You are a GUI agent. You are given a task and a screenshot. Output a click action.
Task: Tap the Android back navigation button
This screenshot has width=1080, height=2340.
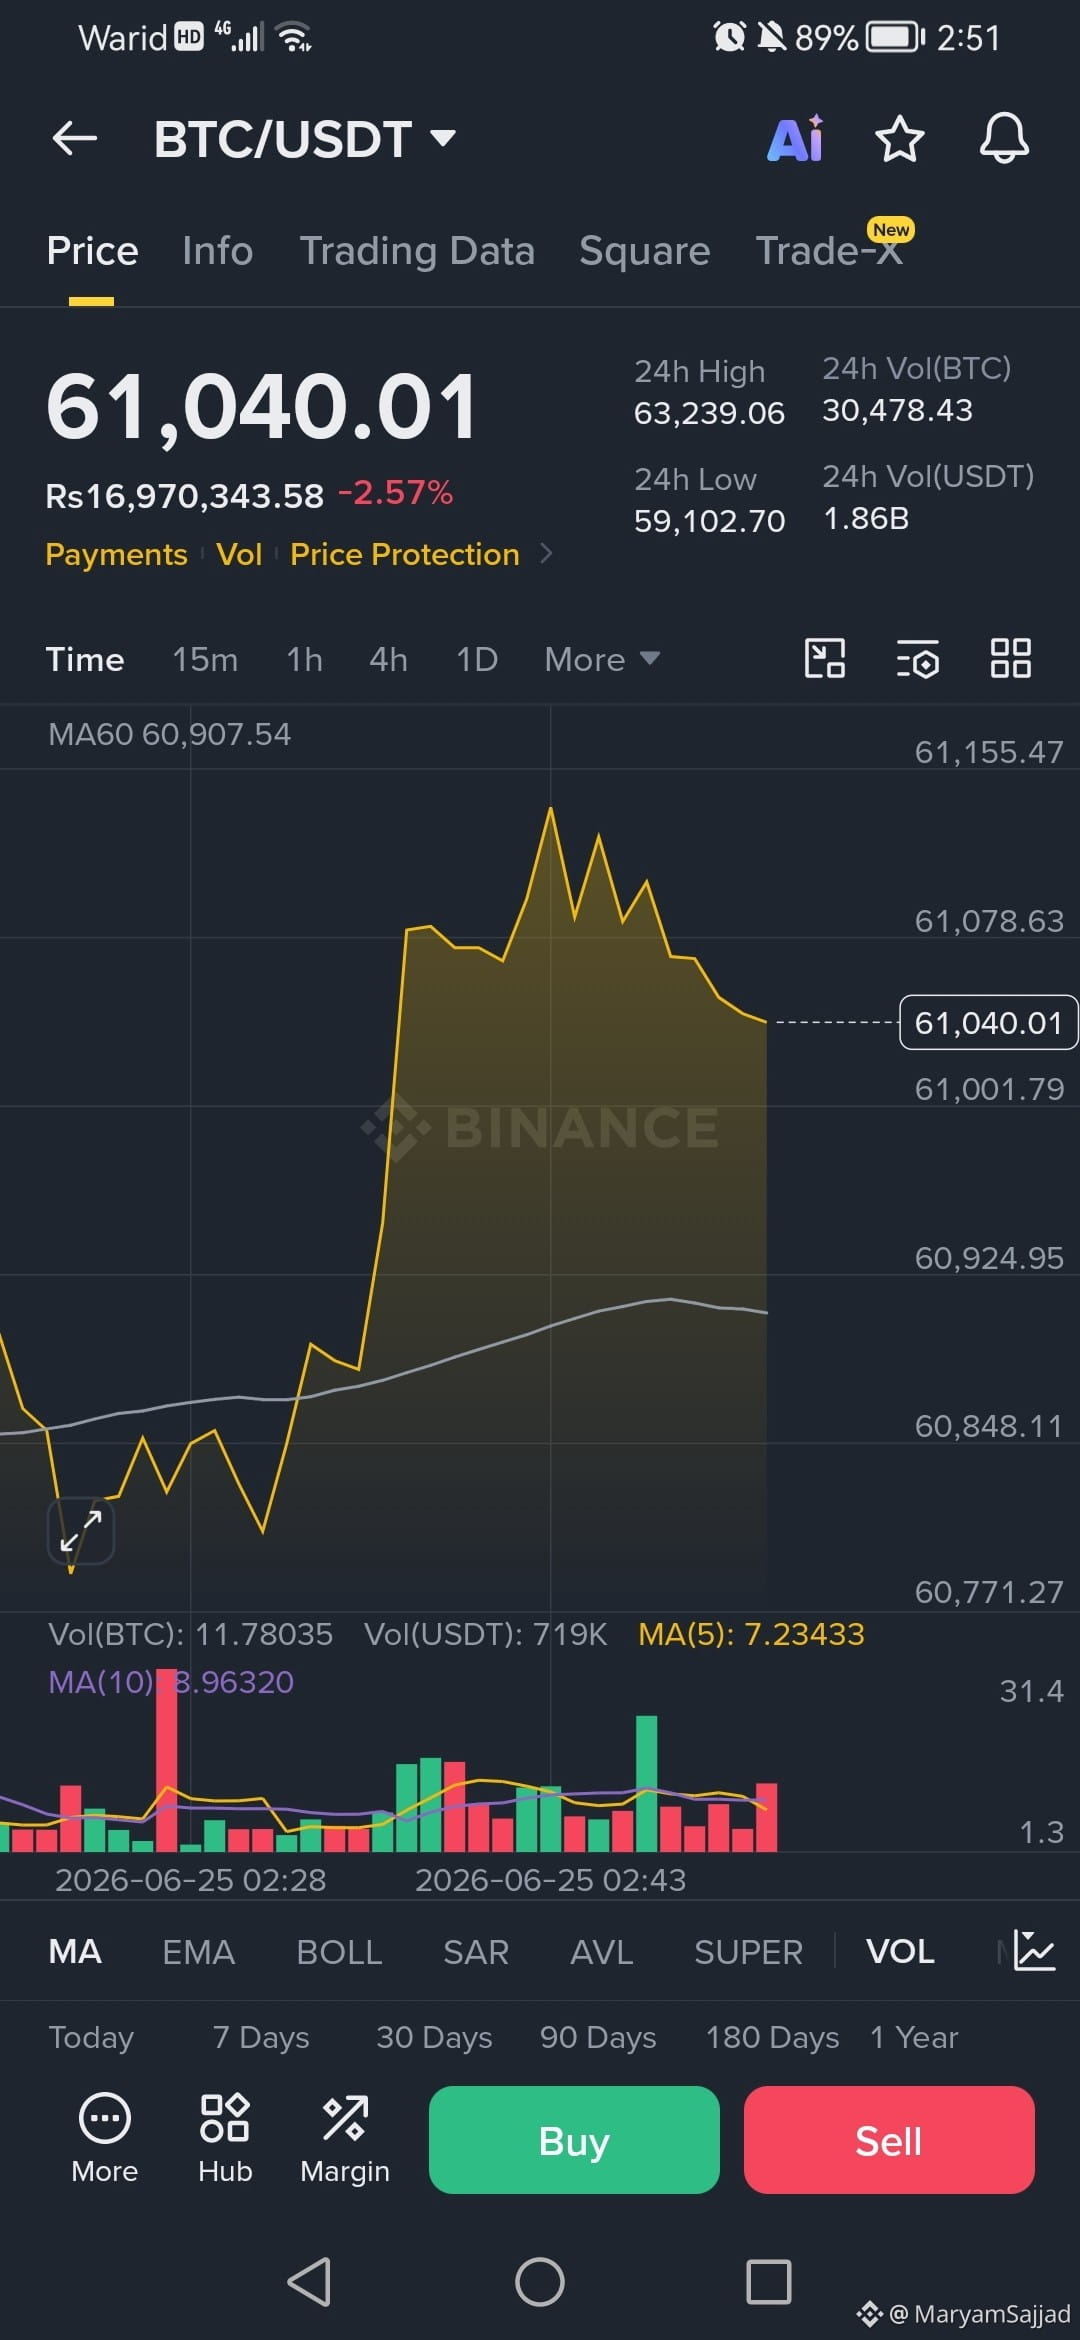coord(309,2282)
